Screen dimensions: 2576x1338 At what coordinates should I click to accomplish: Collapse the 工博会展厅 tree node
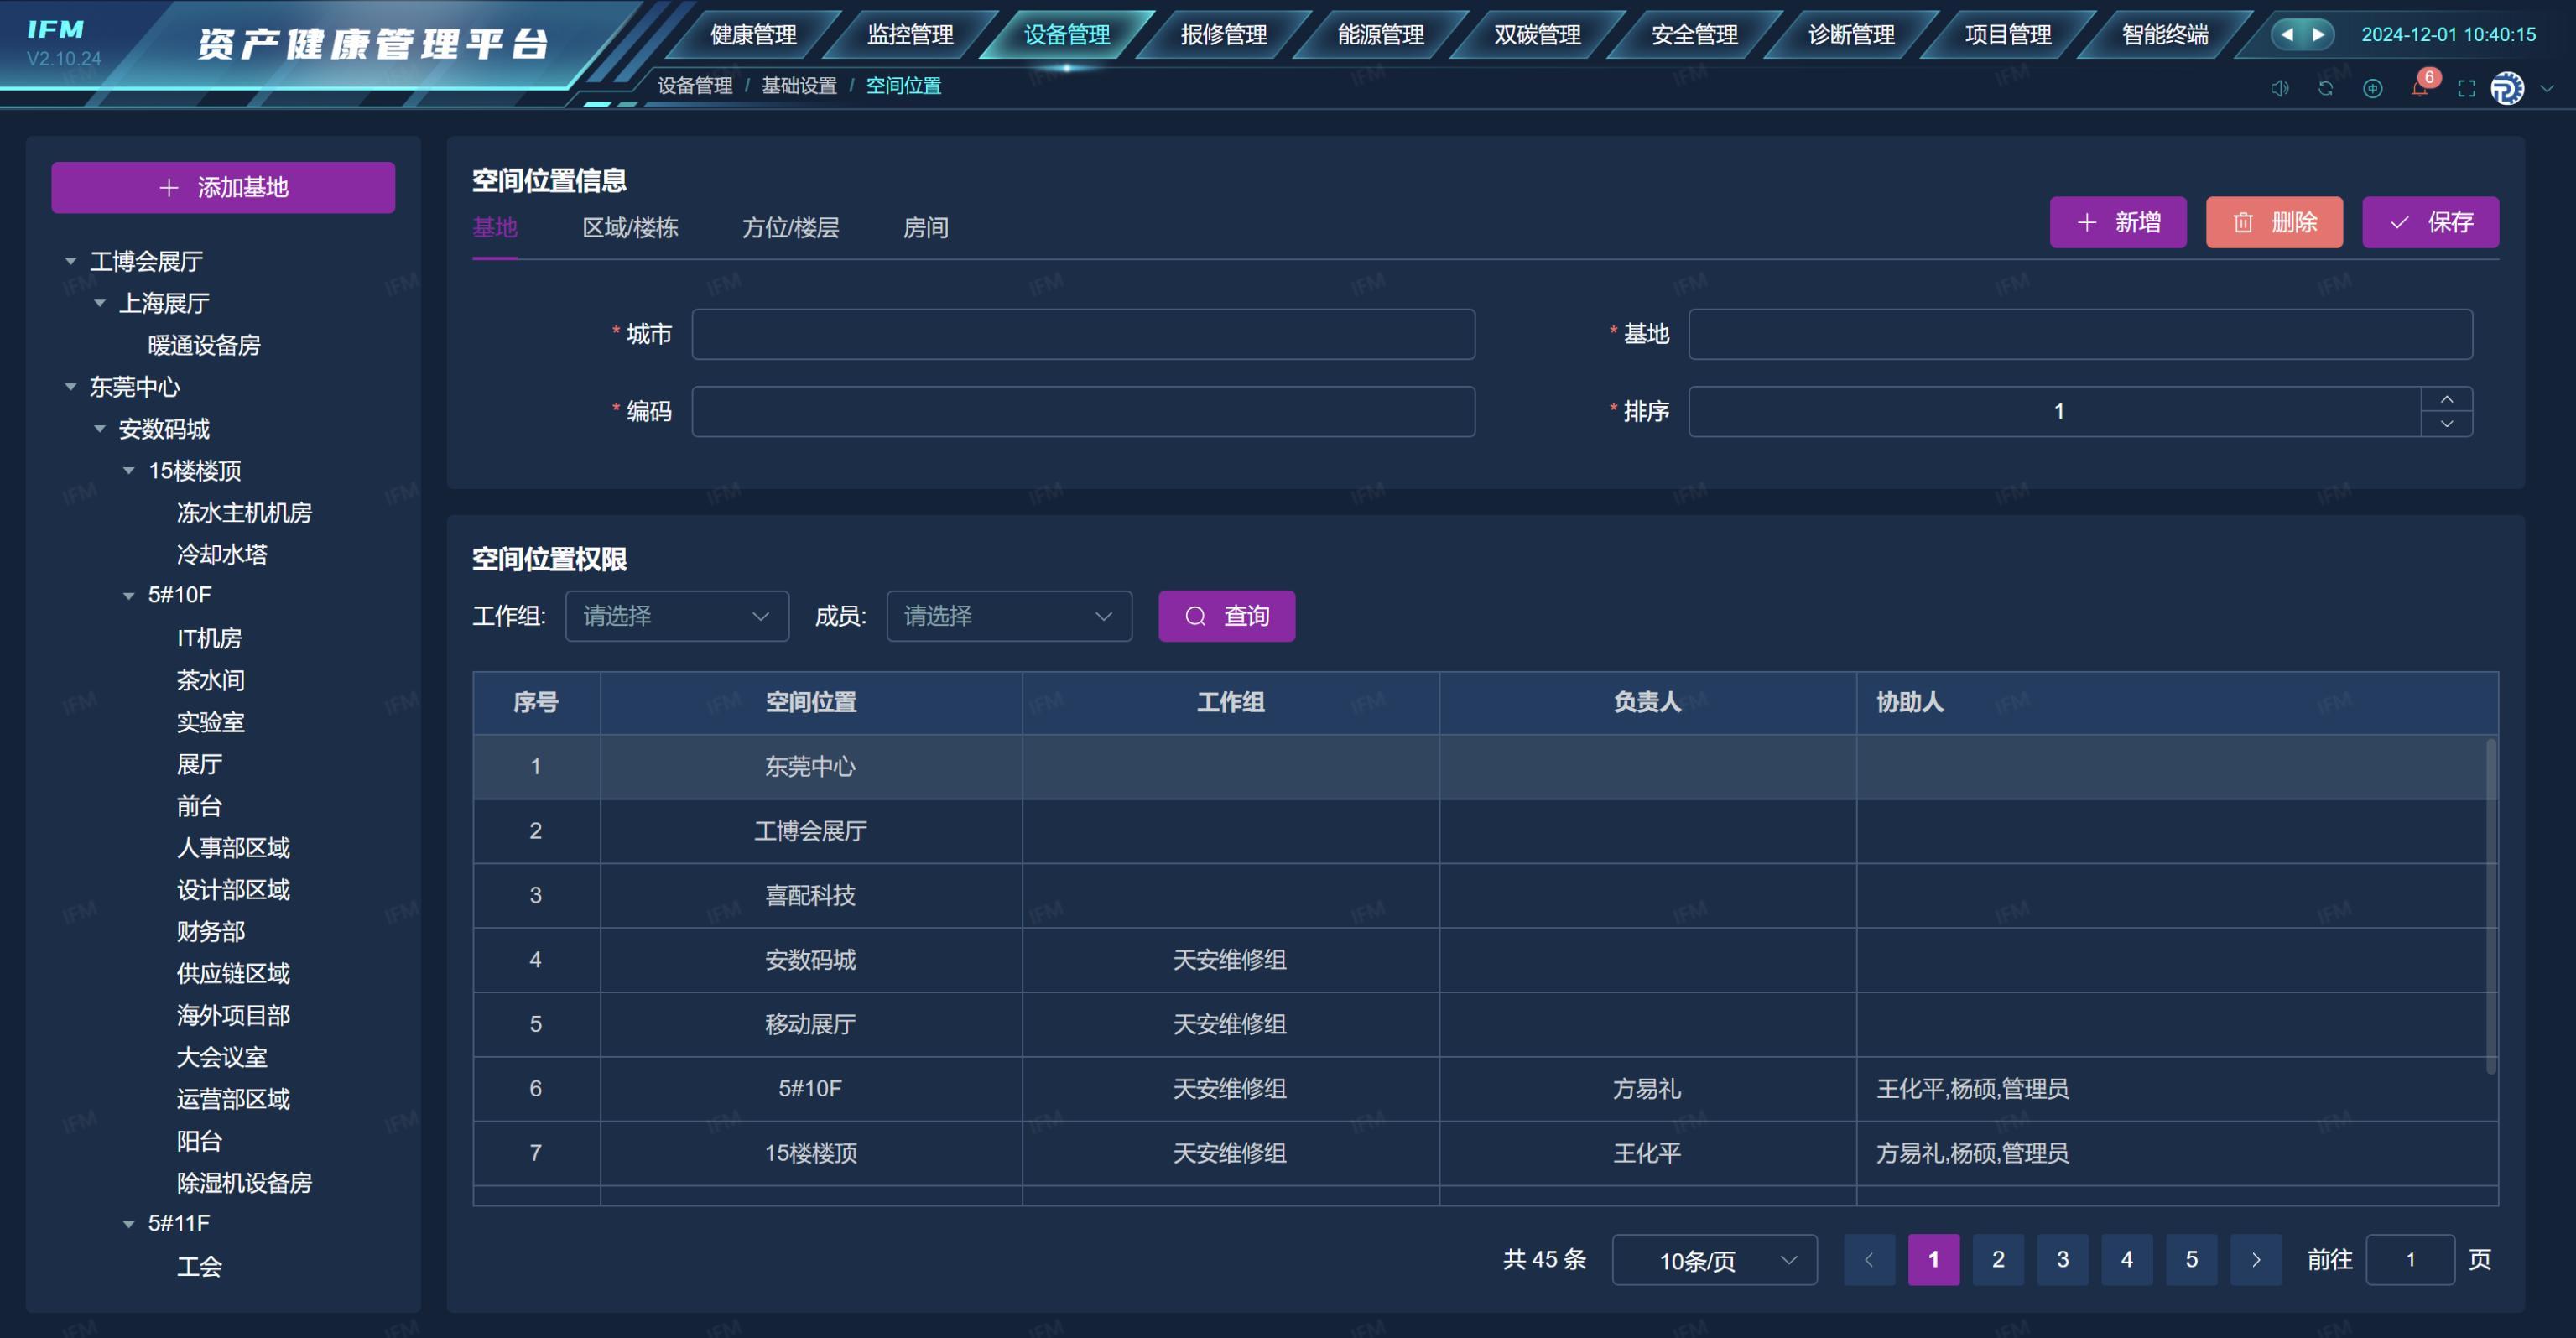(70, 261)
